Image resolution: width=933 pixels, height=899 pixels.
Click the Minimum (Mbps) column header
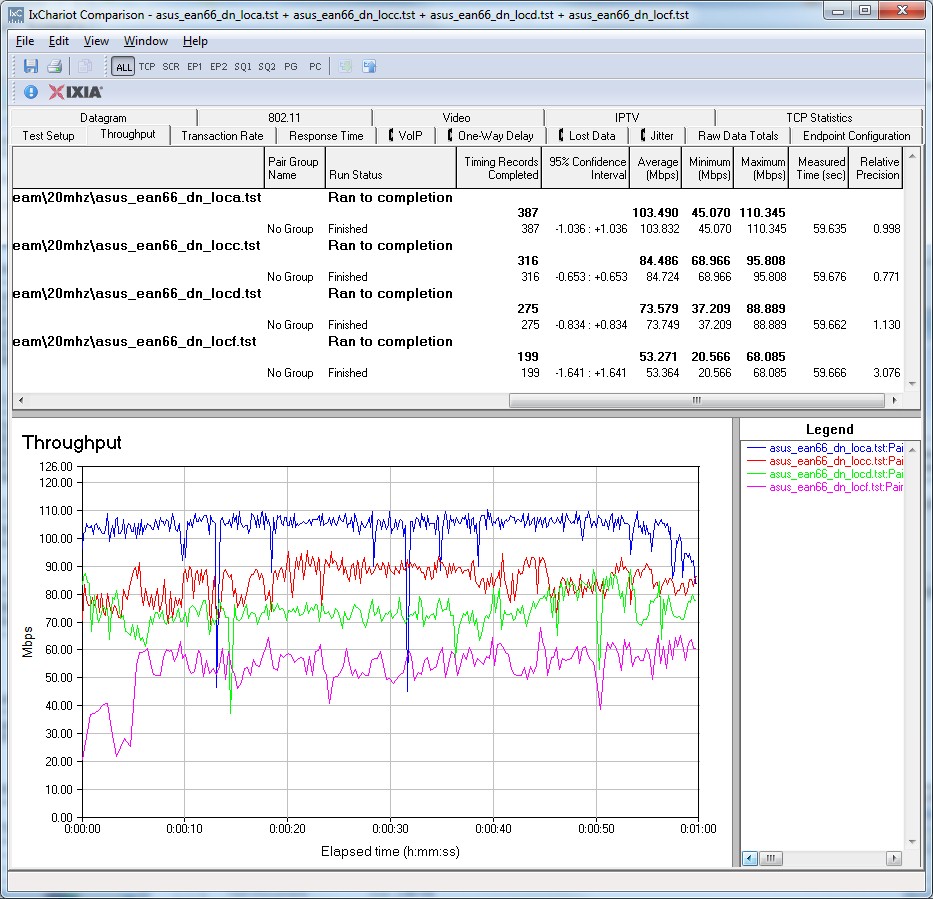click(707, 168)
